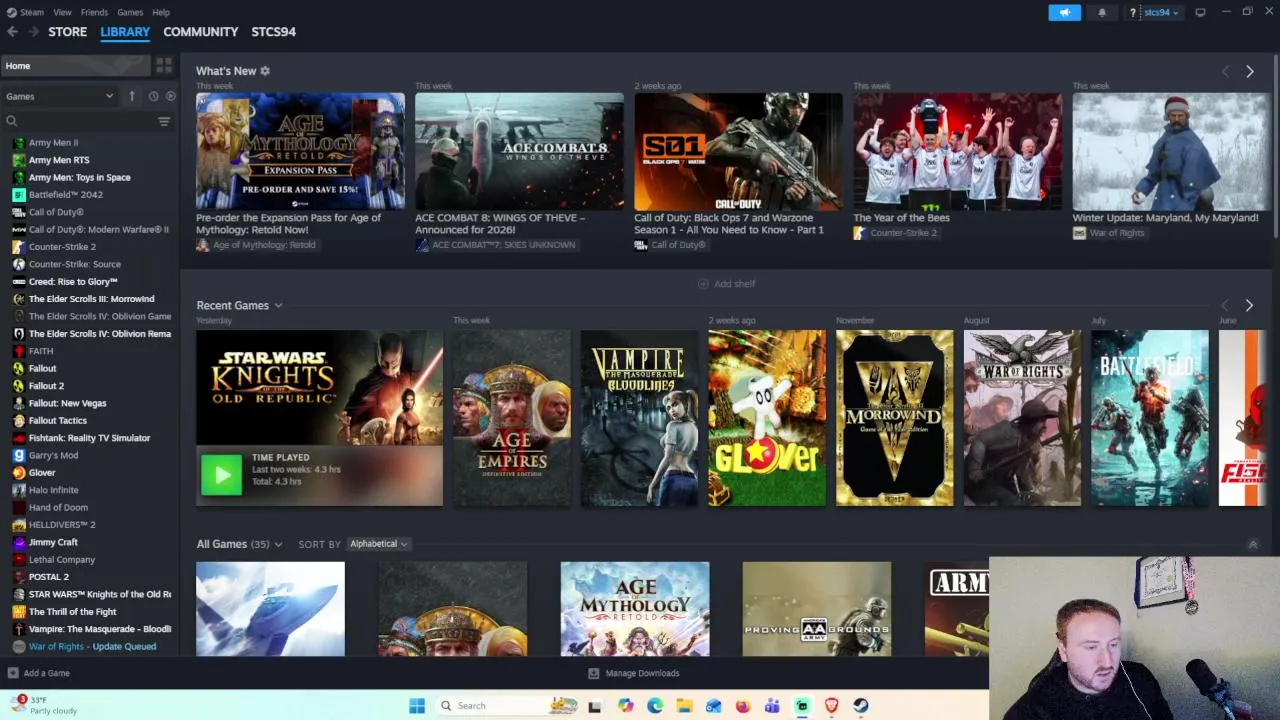Select War of Rights Update Queued

[90, 647]
